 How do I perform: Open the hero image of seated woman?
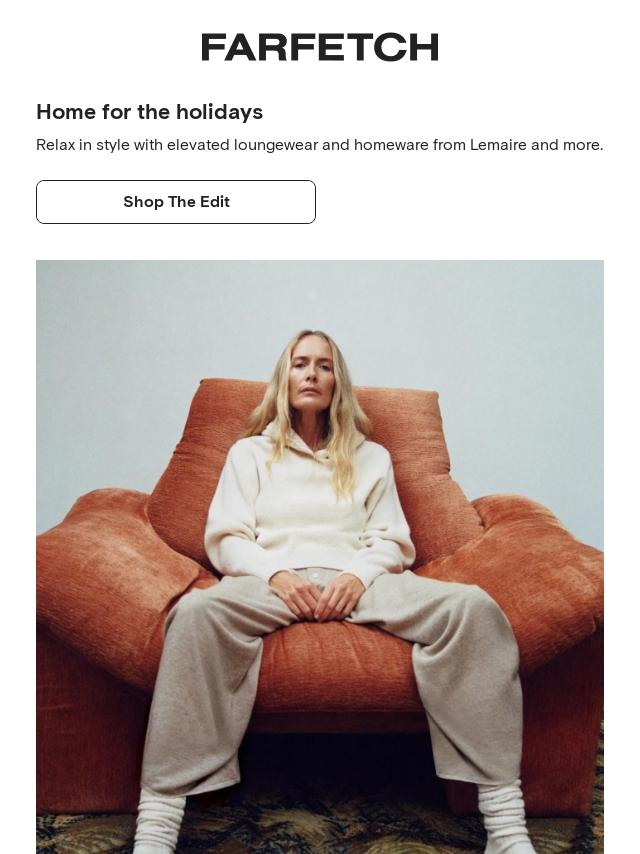point(320,557)
